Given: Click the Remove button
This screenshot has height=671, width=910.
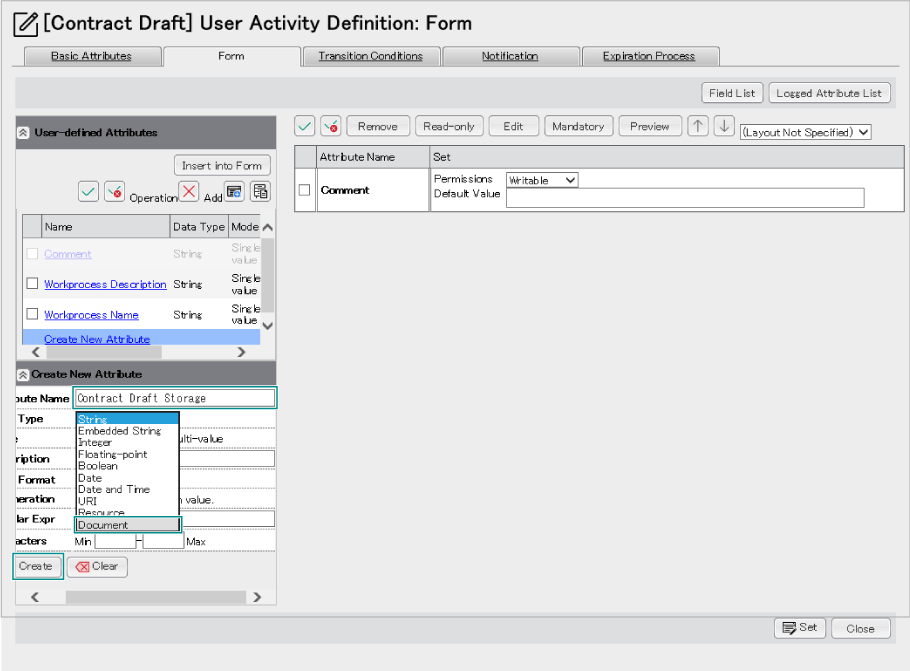Looking at the screenshot, I should 378,126.
